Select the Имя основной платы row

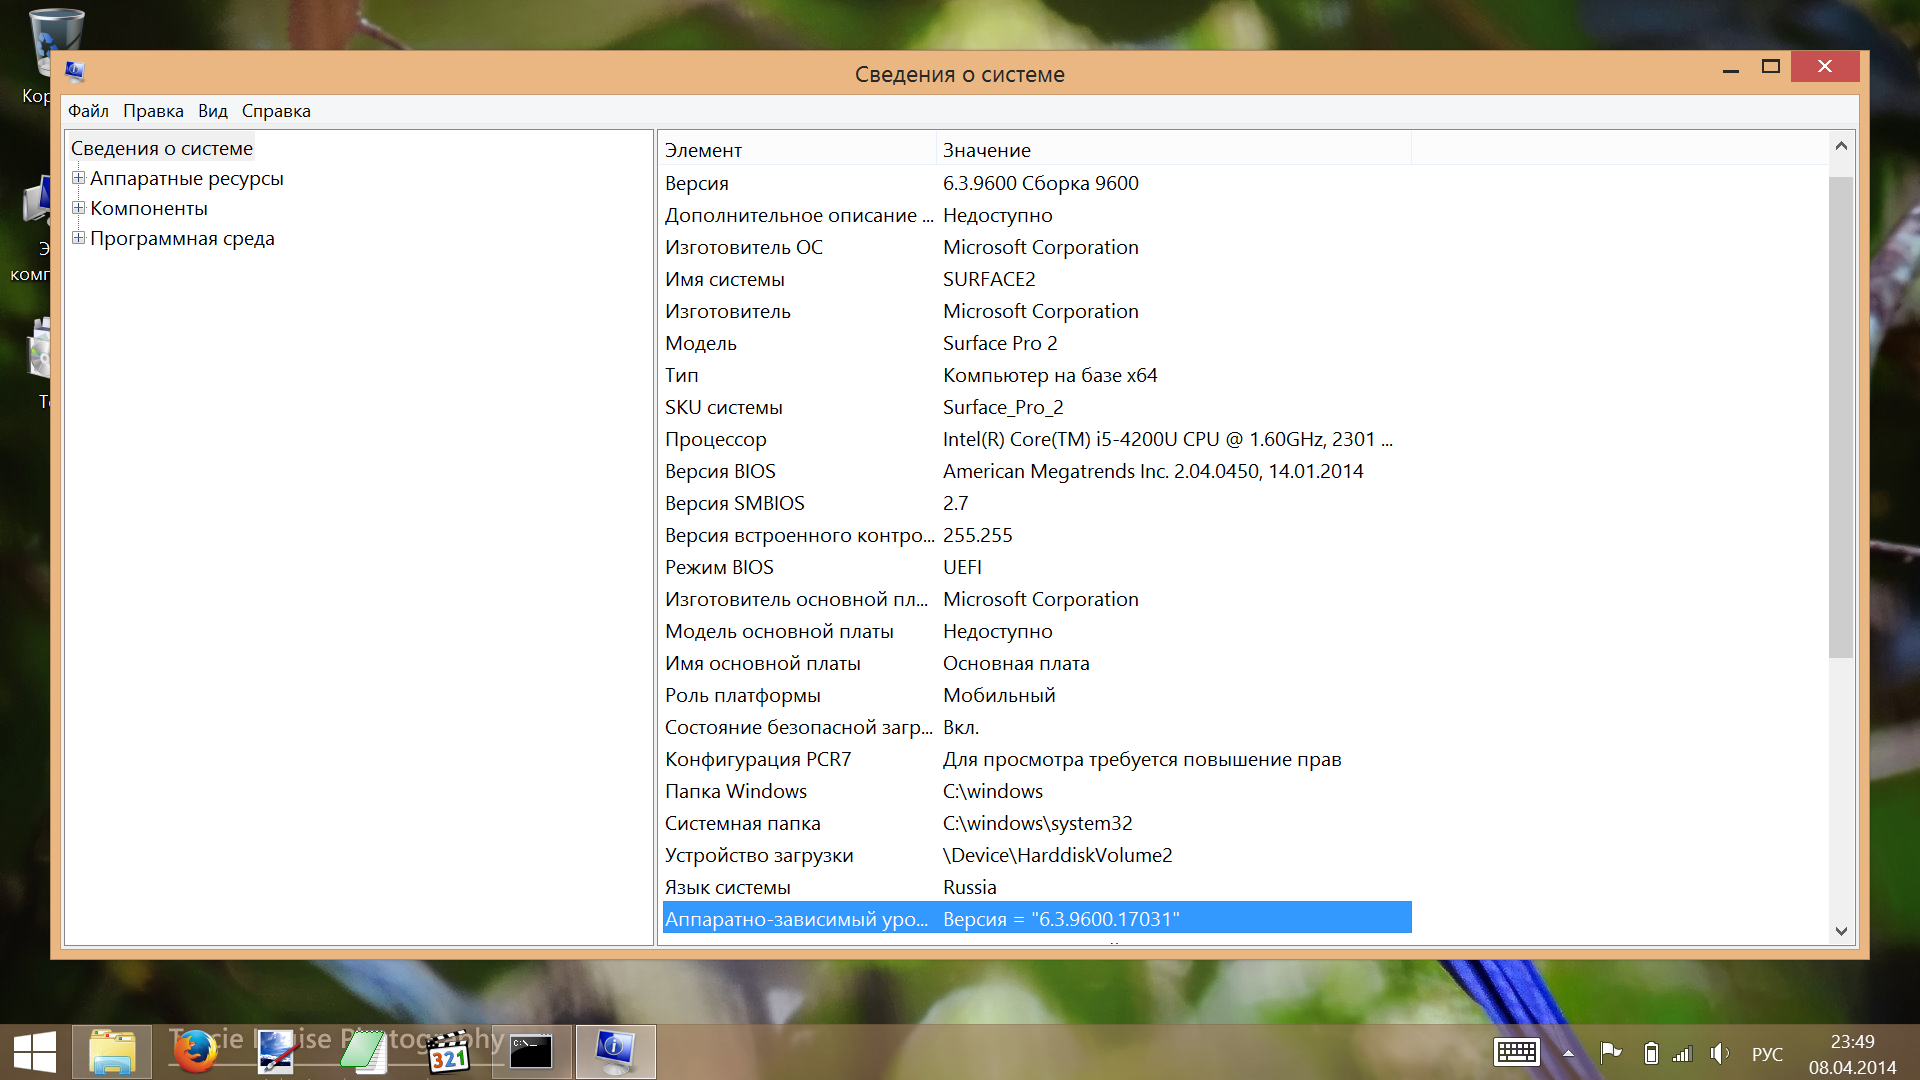tap(1037, 663)
